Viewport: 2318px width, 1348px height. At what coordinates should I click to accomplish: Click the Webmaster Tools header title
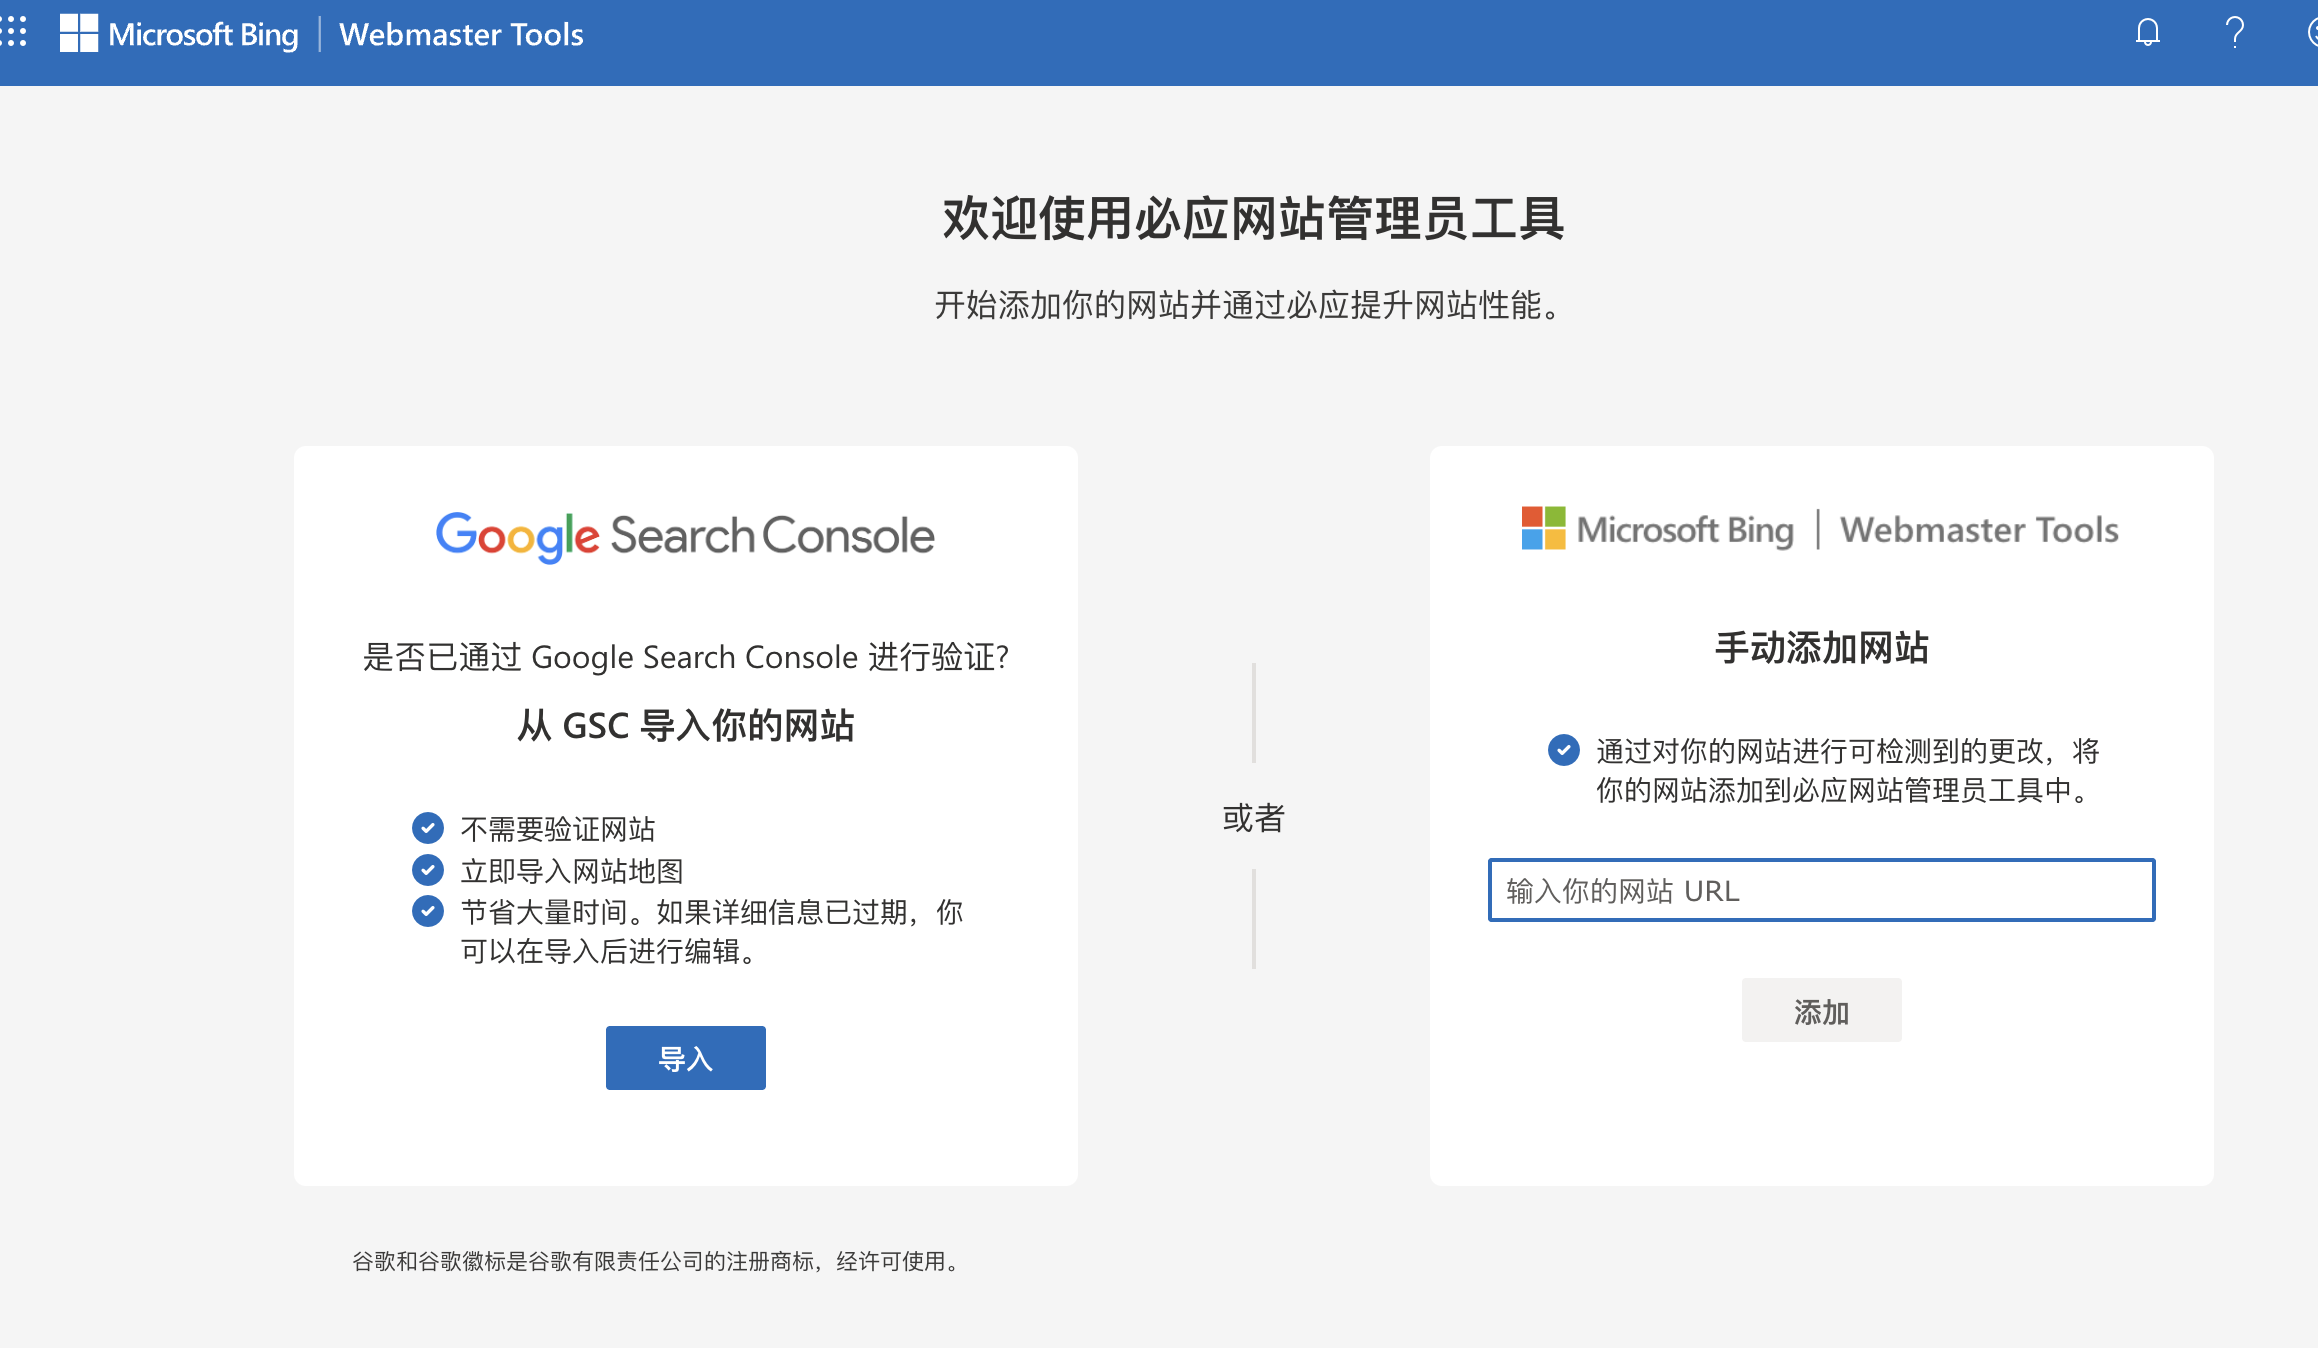461,35
